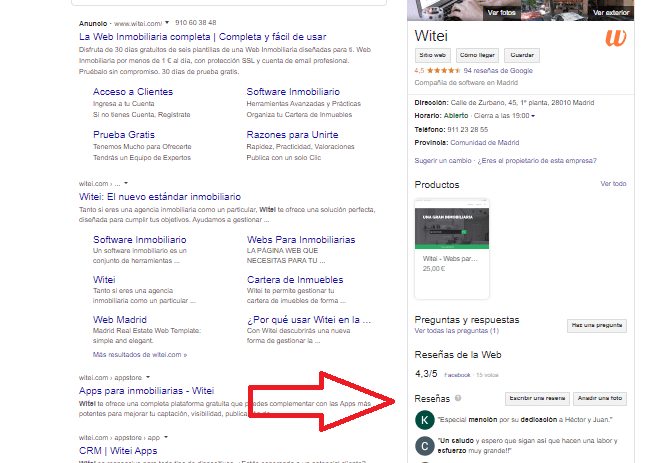Click the 'Escribir una reseña' button

[x=537, y=398]
